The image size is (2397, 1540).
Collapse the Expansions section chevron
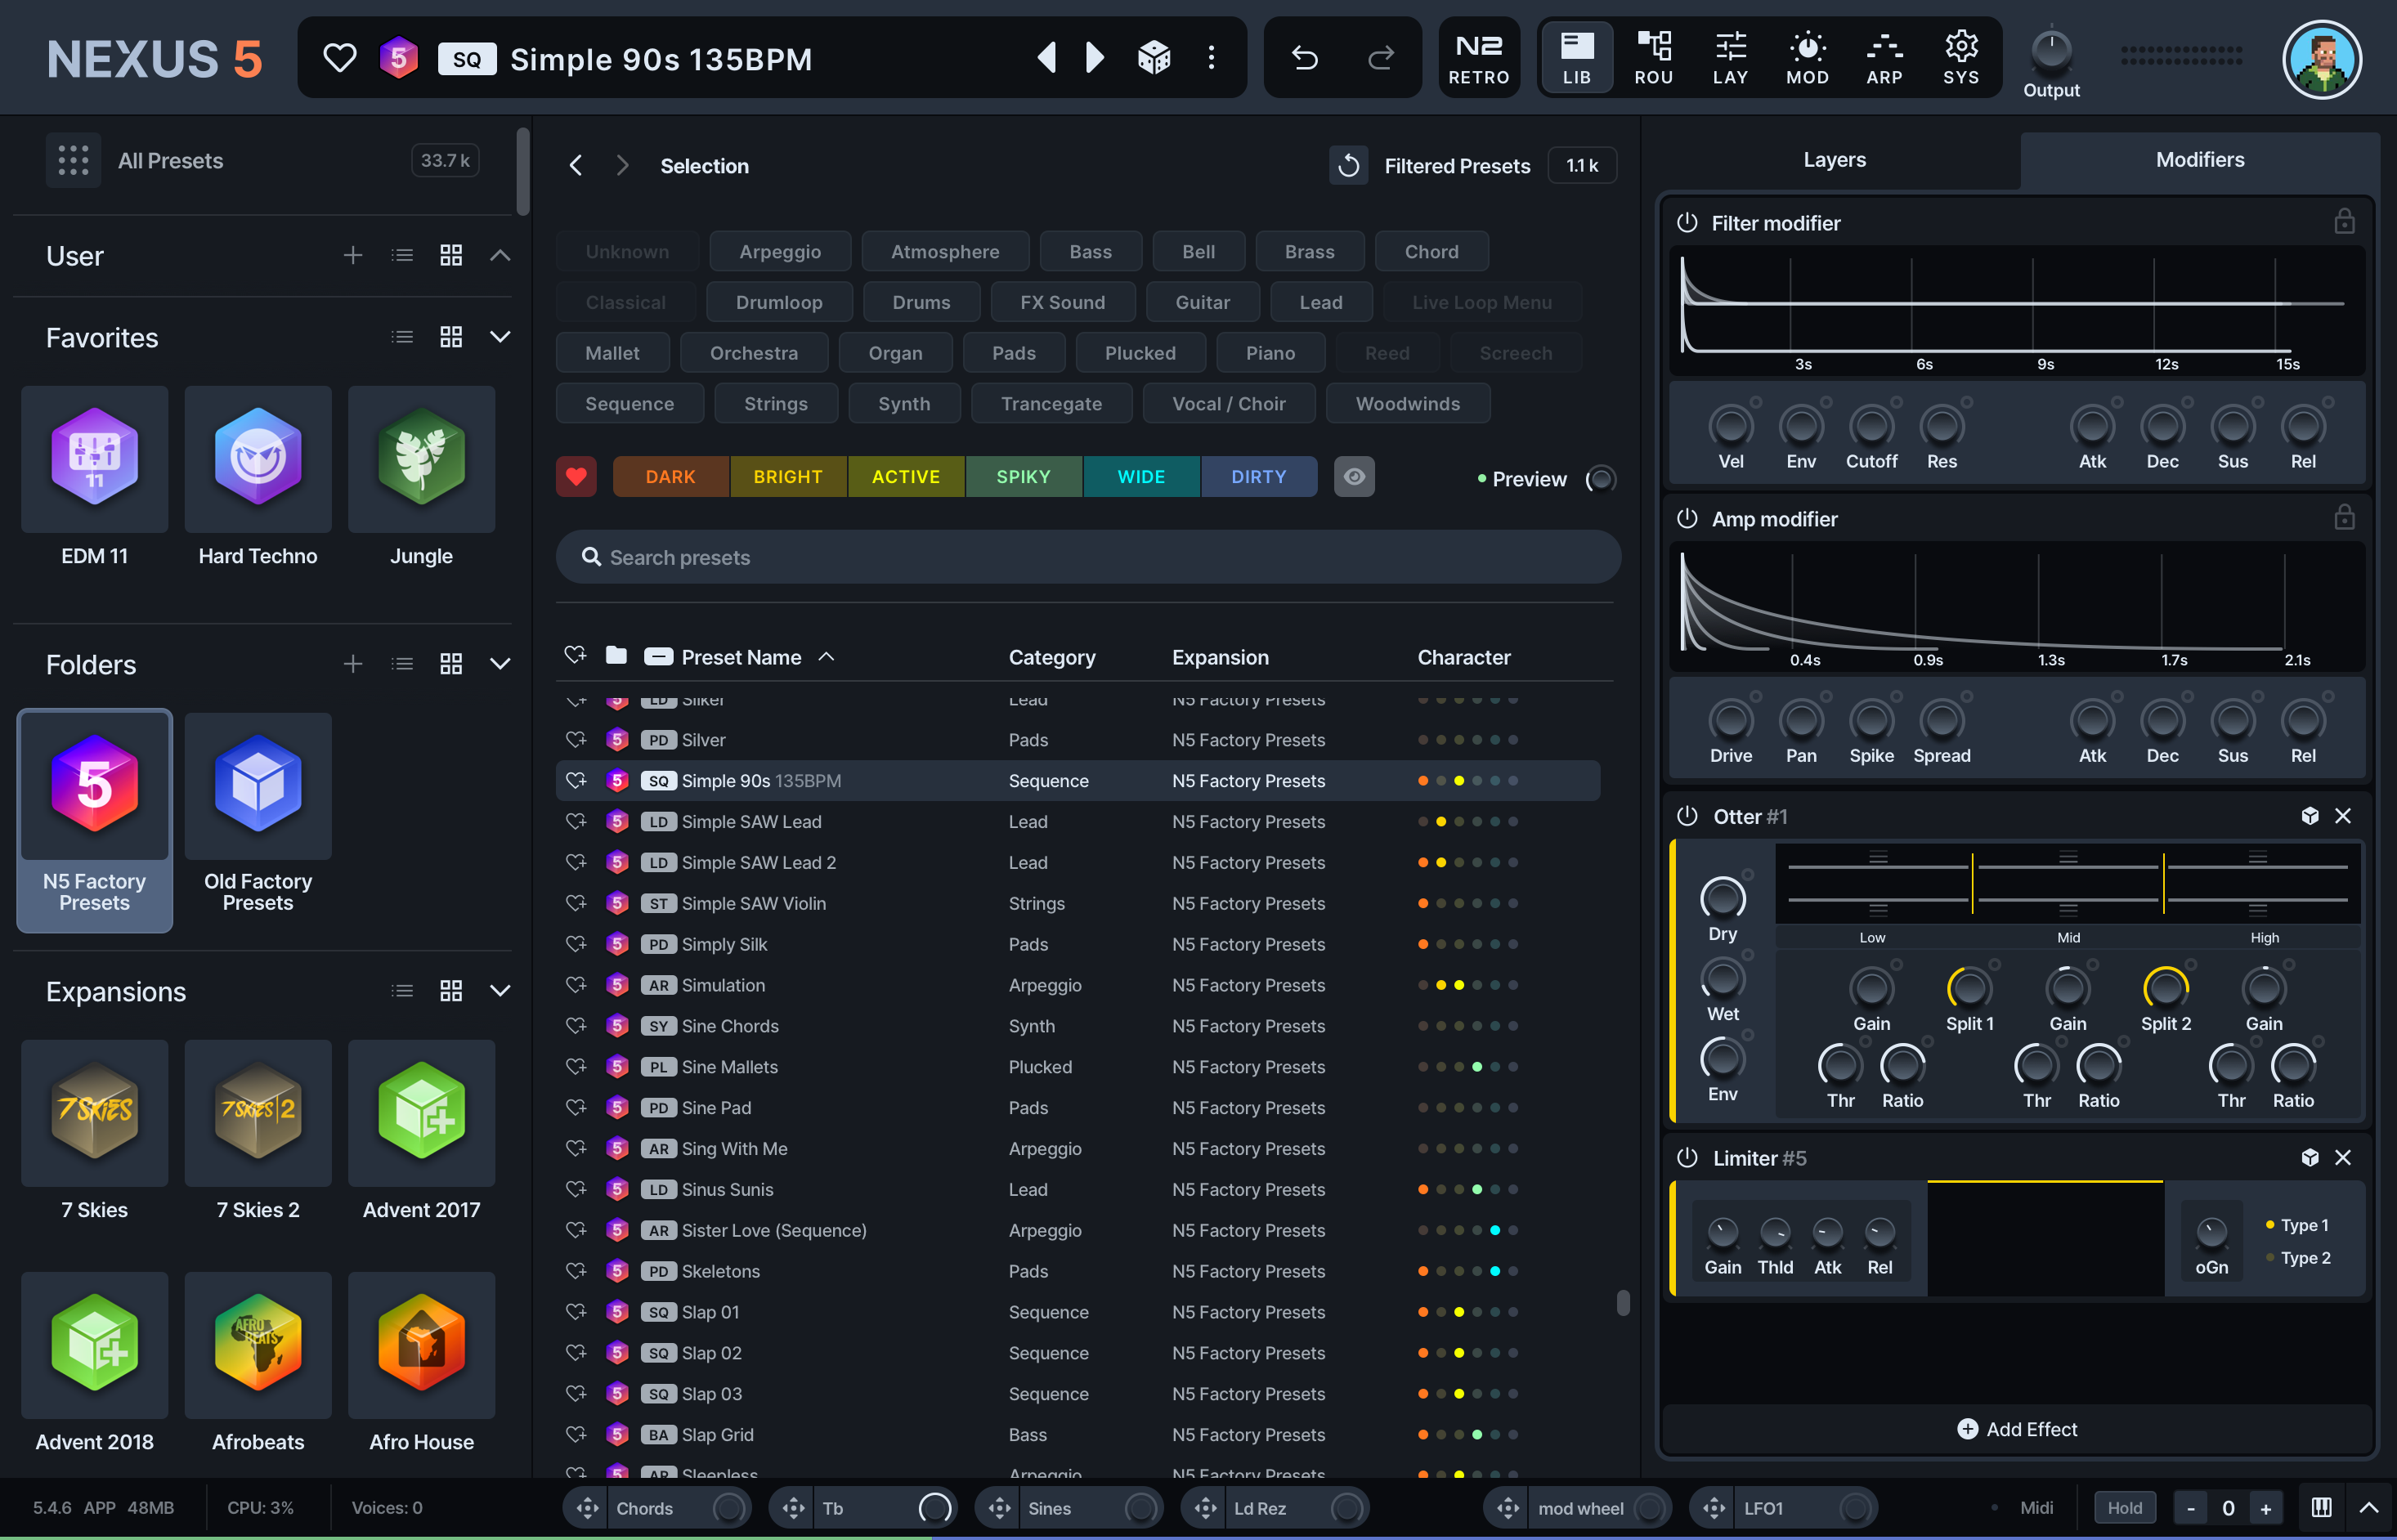(x=500, y=991)
